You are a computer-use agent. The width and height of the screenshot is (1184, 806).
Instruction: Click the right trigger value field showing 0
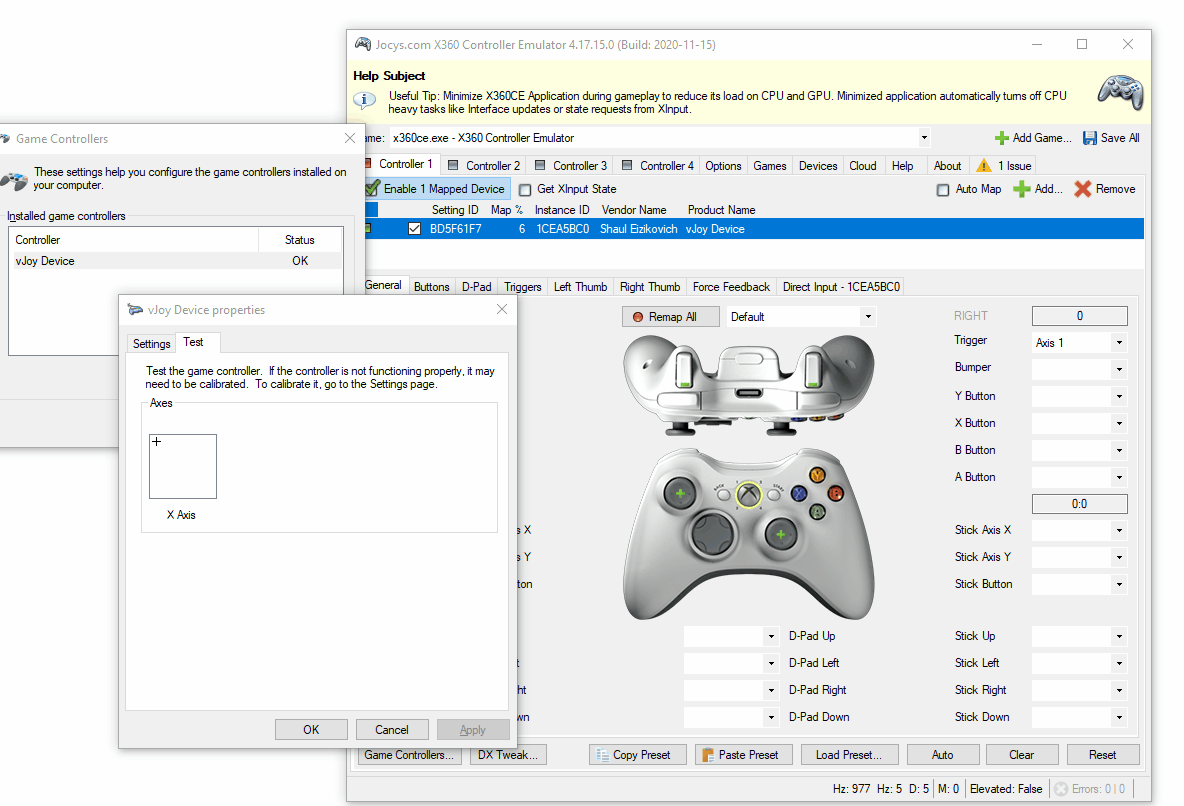tap(1080, 316)
